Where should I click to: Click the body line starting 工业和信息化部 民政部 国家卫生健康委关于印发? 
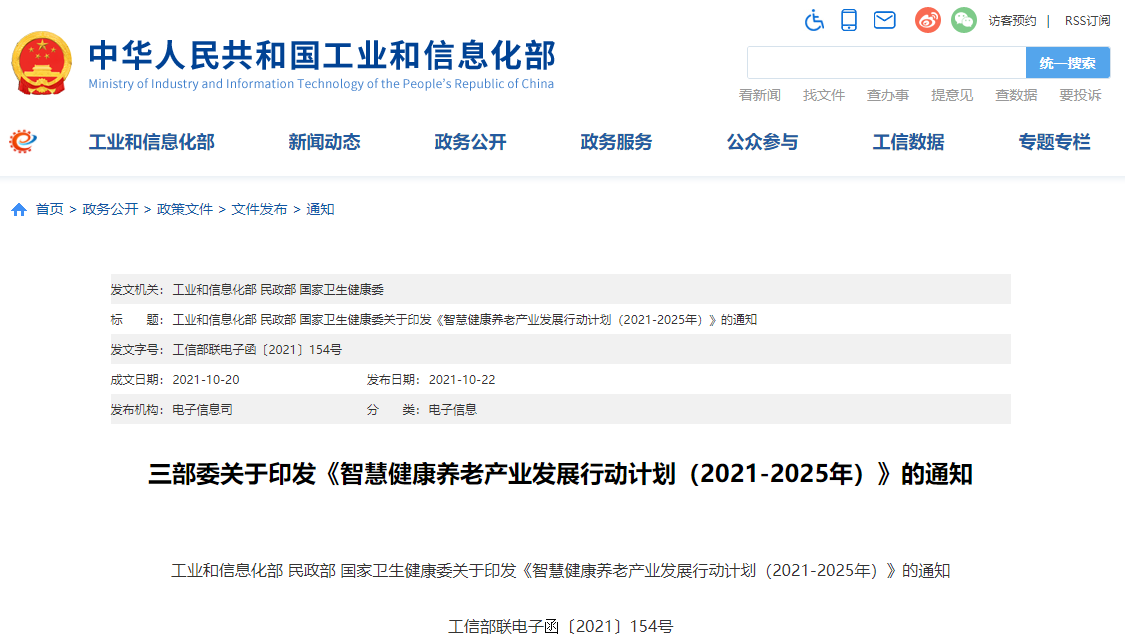[x=560, y=571]
